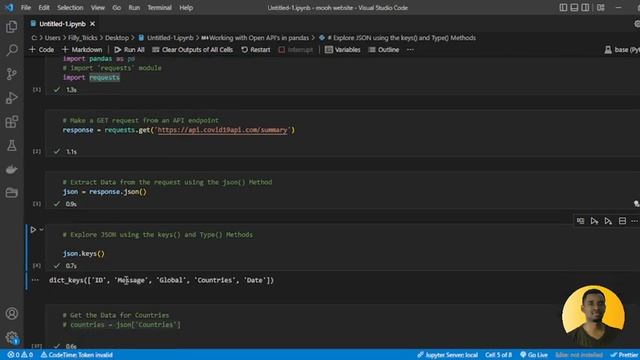The height and width of the screenshot is (360, 640).
Task: Open the Extensions view
Action: 11,122
